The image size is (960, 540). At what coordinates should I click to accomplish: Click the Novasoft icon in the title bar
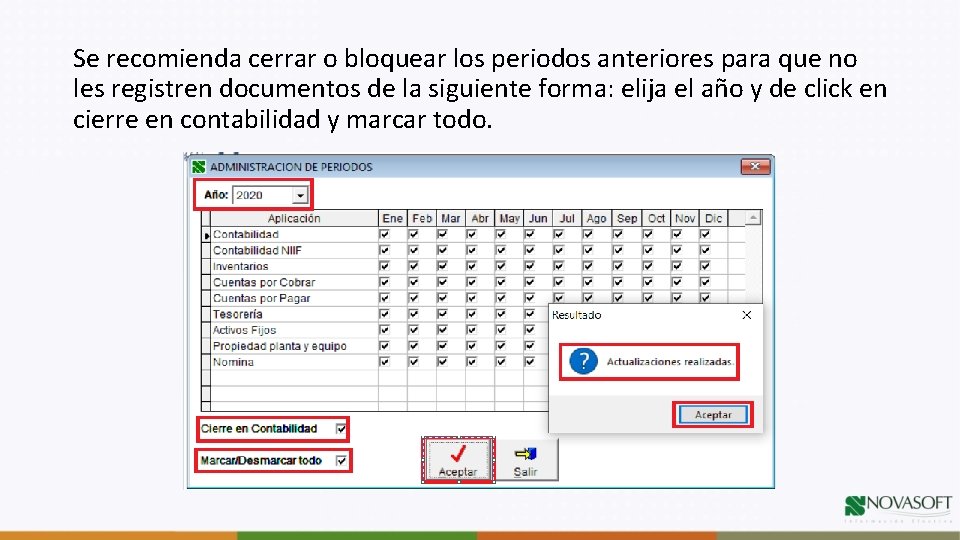[198, 167]
